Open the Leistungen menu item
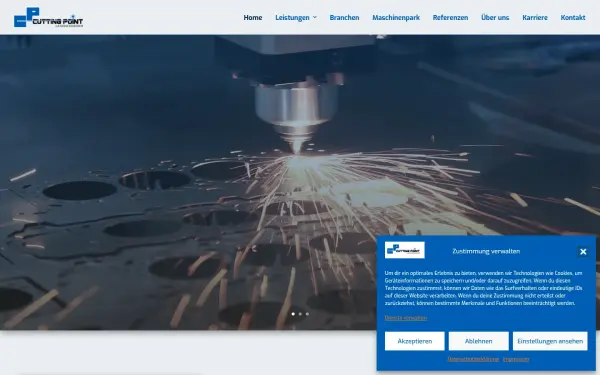This screenshot has width=600, height=375. (x=292, y=18)
